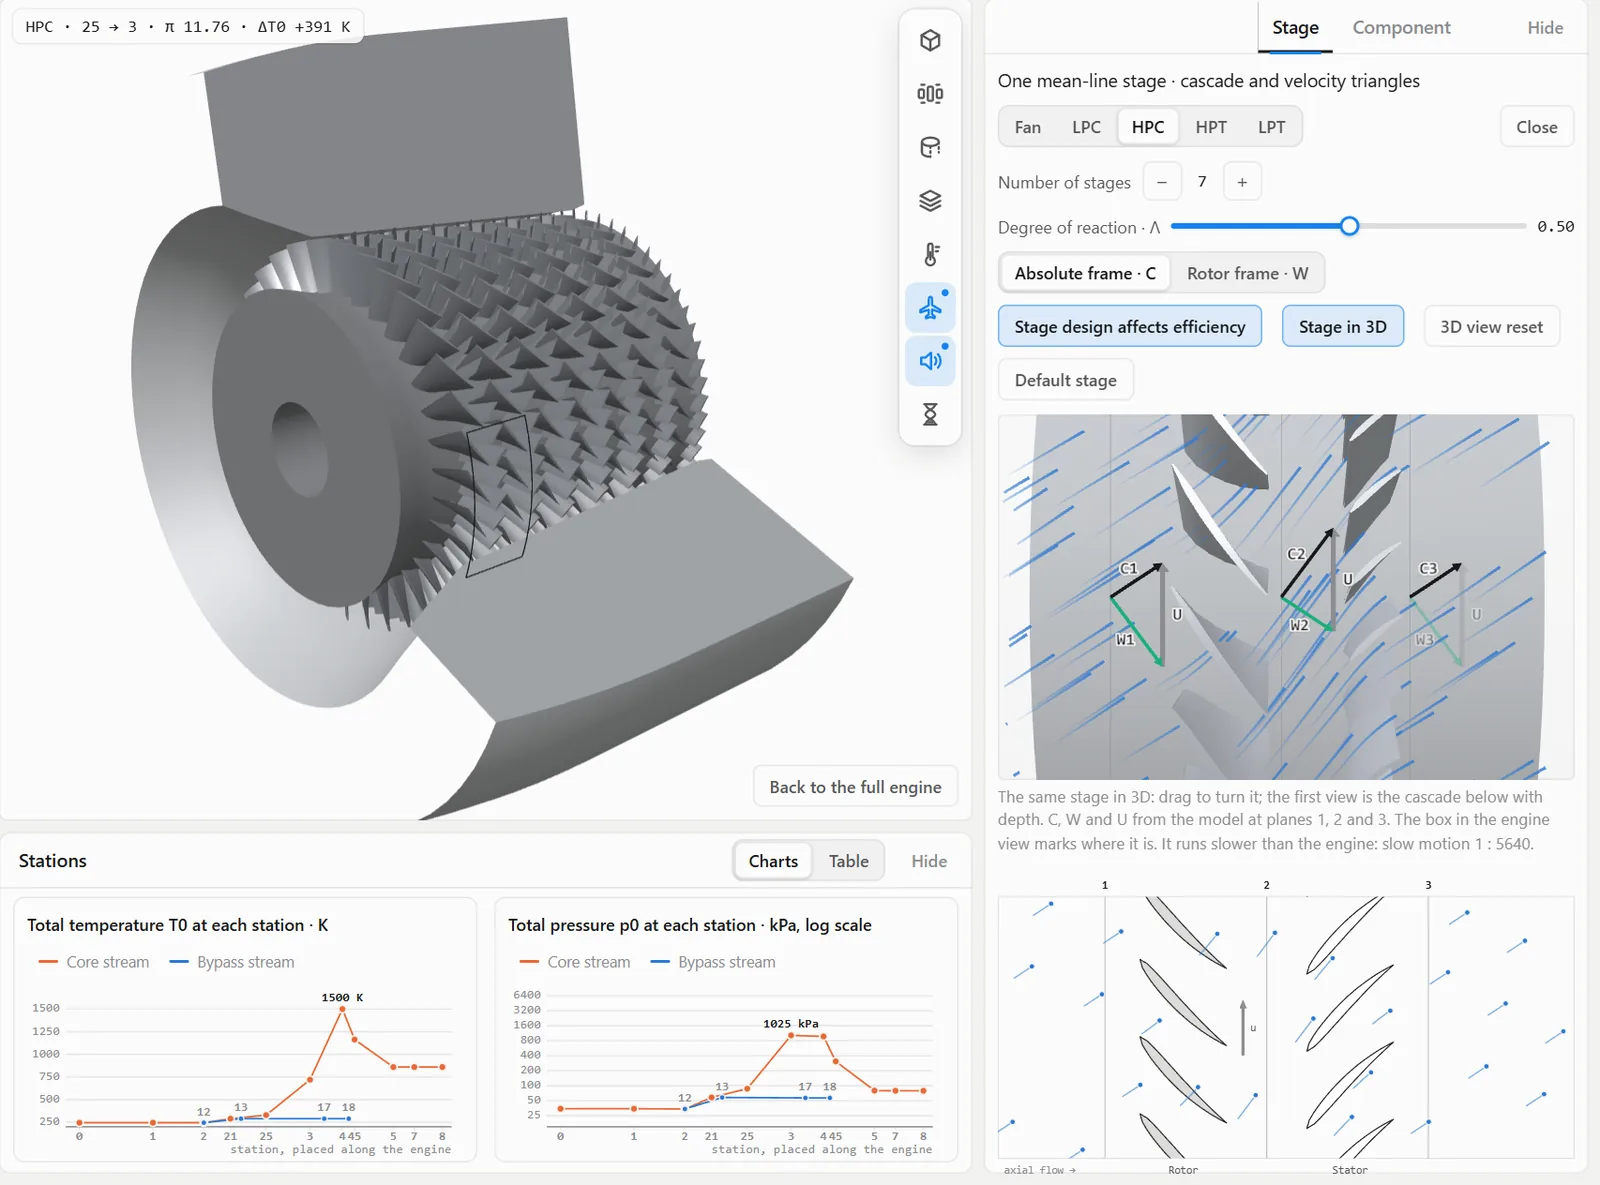1600x1185 pixels.
Task: Decrease number of stages with minus
Action: tap(1162, 182)
